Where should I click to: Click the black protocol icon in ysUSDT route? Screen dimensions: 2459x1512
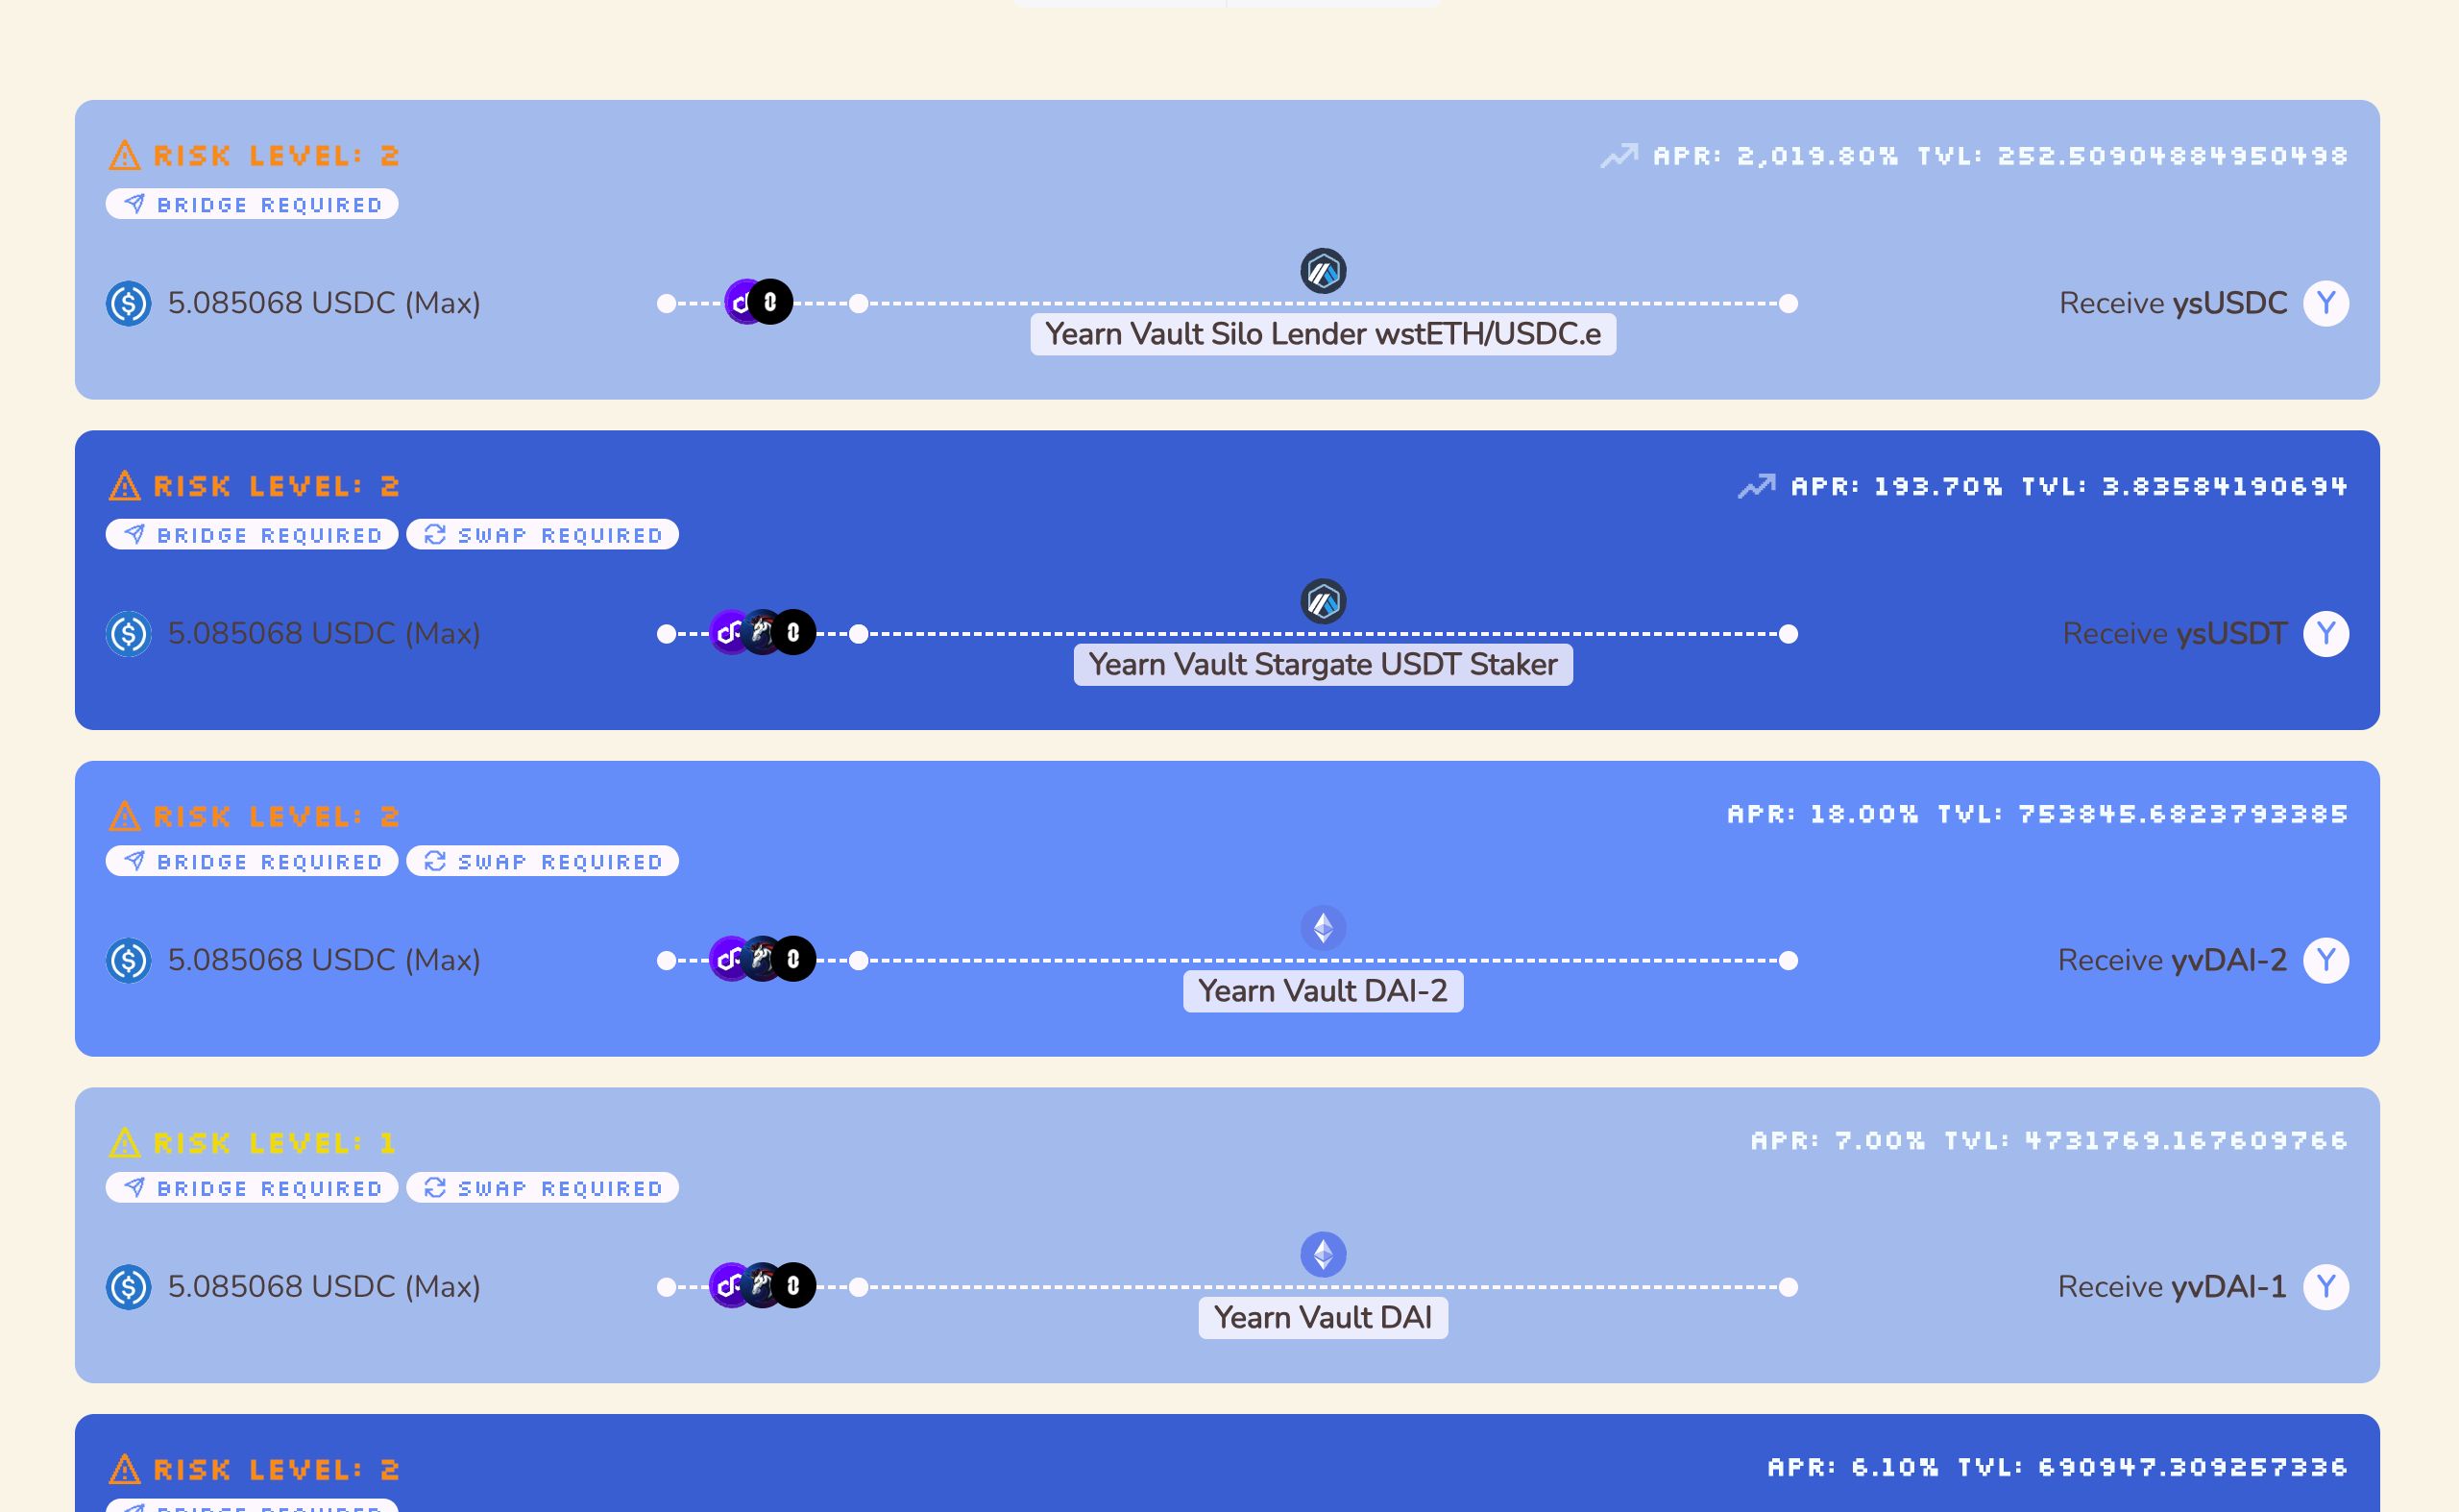pyautogui.click(x=794, y=633)
